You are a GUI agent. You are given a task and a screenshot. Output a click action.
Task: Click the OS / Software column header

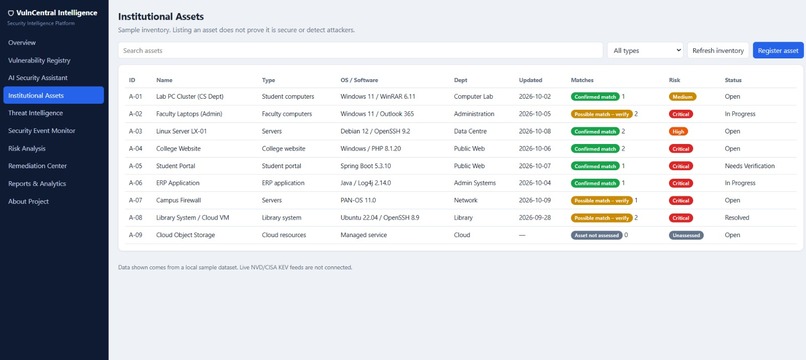(x=359, y=80)
